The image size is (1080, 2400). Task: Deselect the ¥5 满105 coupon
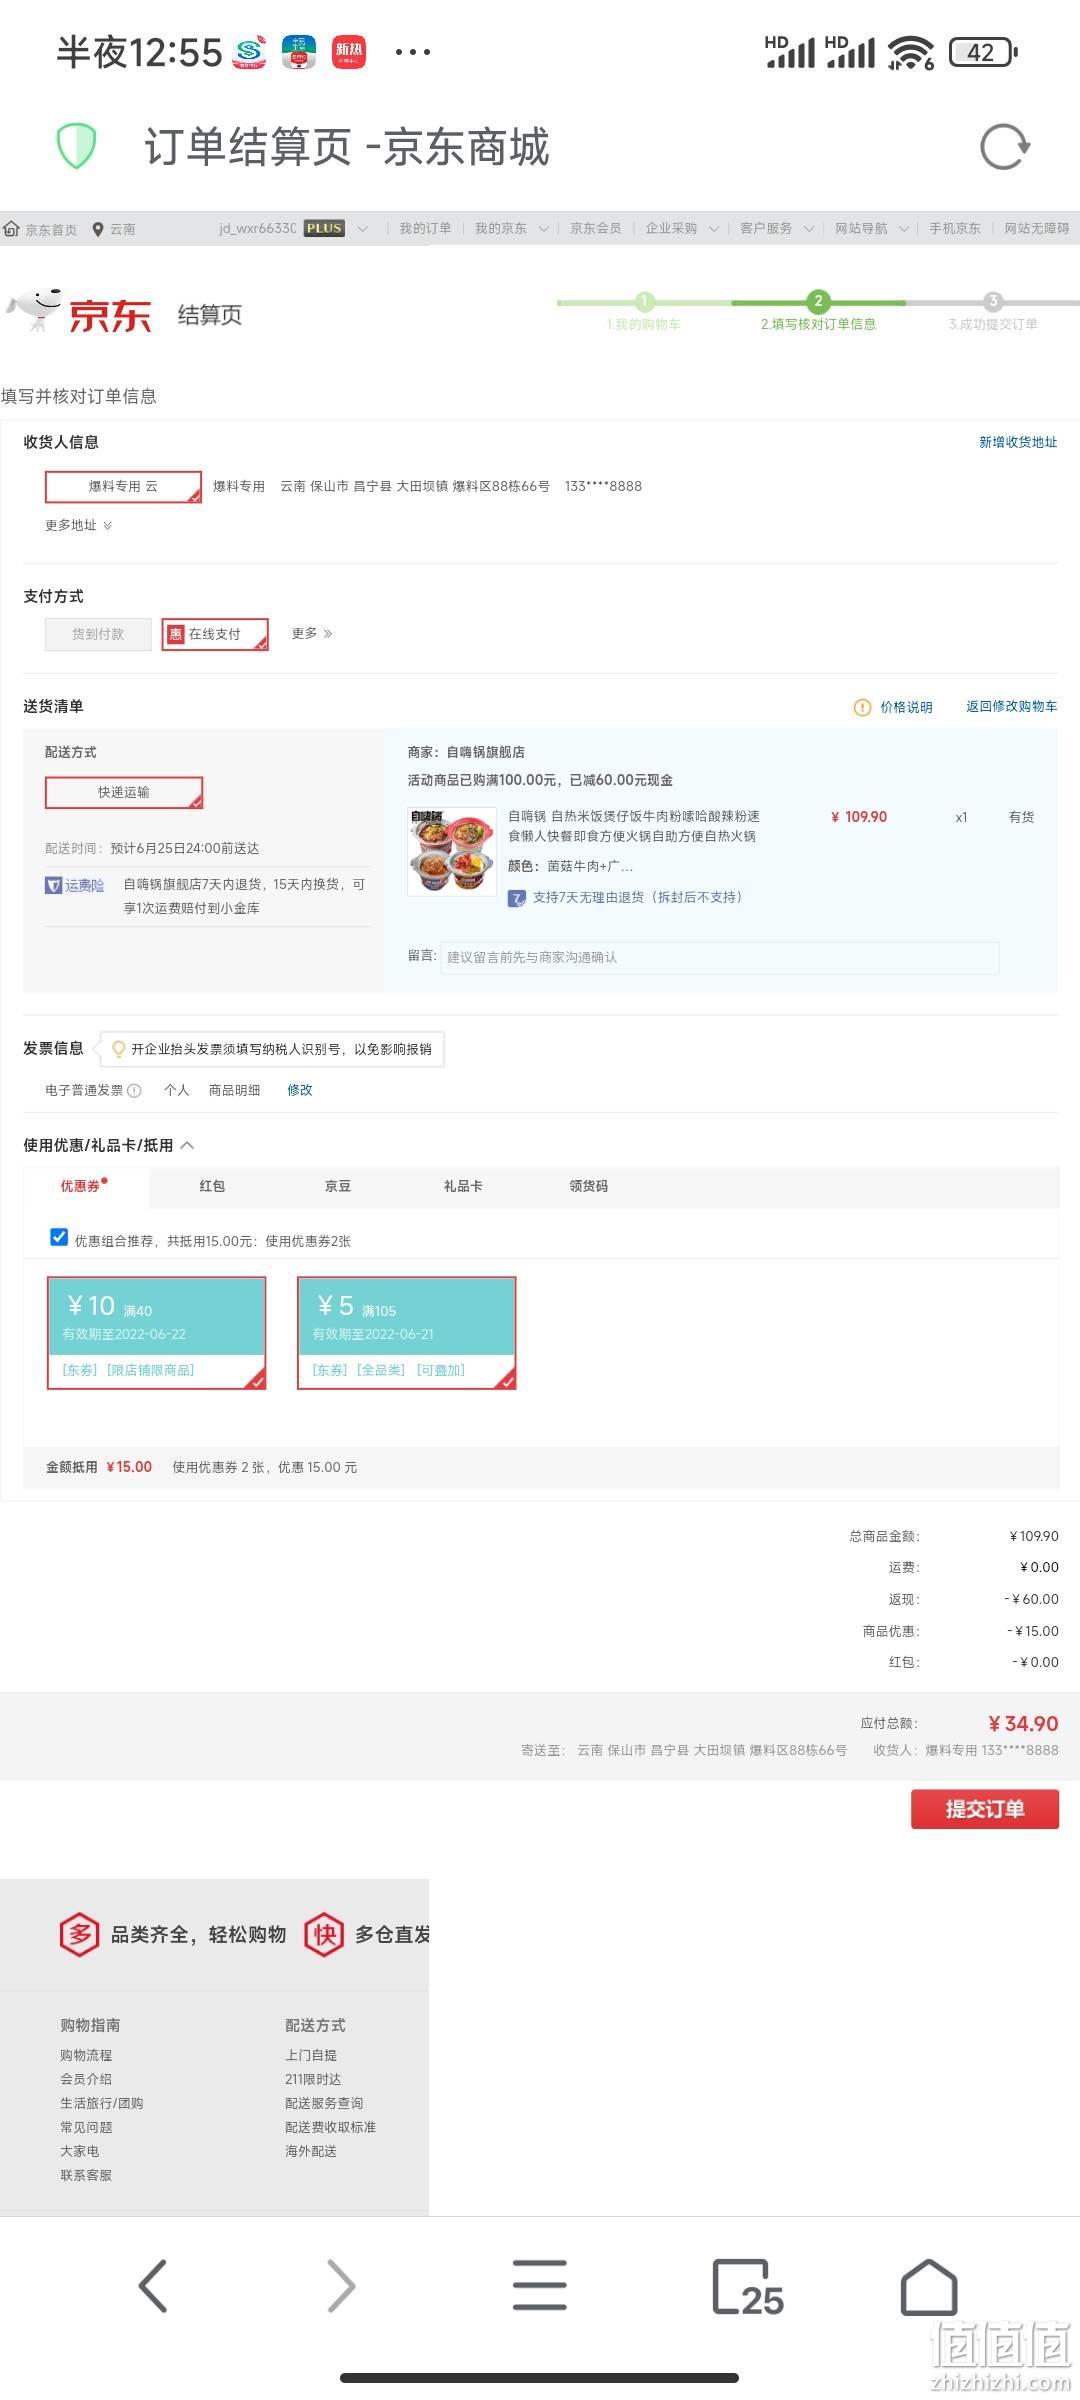(x=407, y=1333)
